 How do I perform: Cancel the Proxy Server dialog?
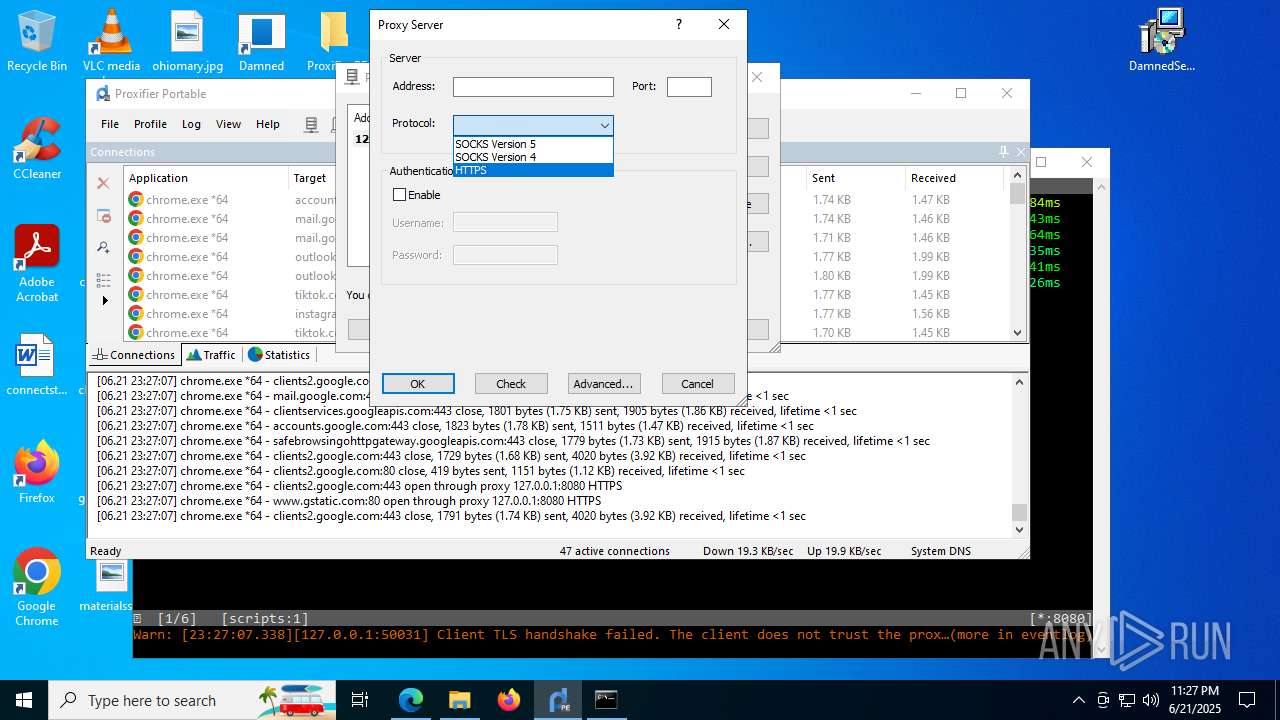pyautogui.click(x=698, y=383)
